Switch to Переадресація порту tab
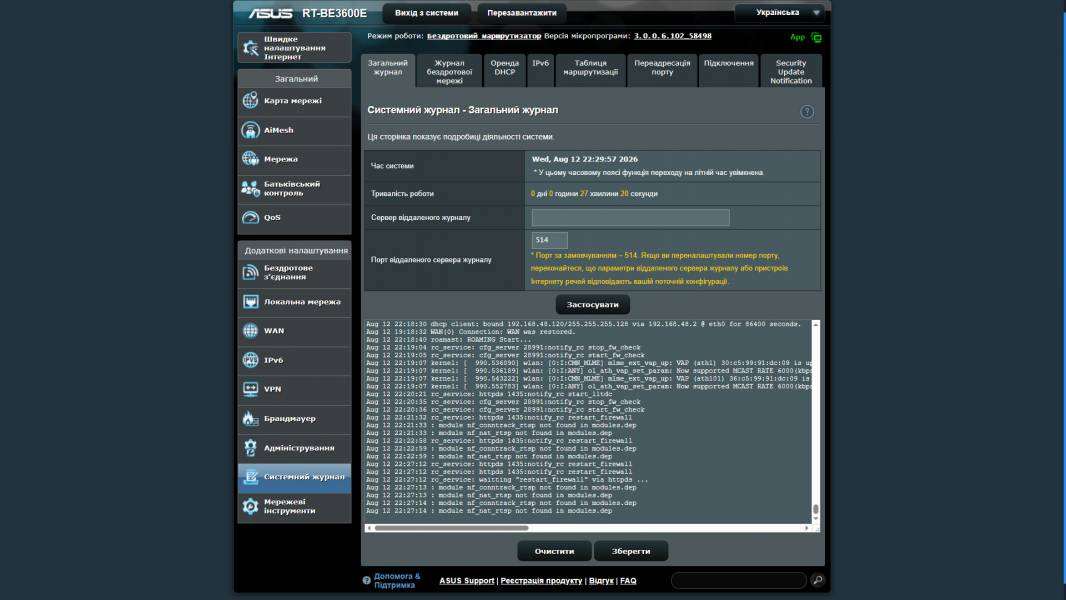 662,71
